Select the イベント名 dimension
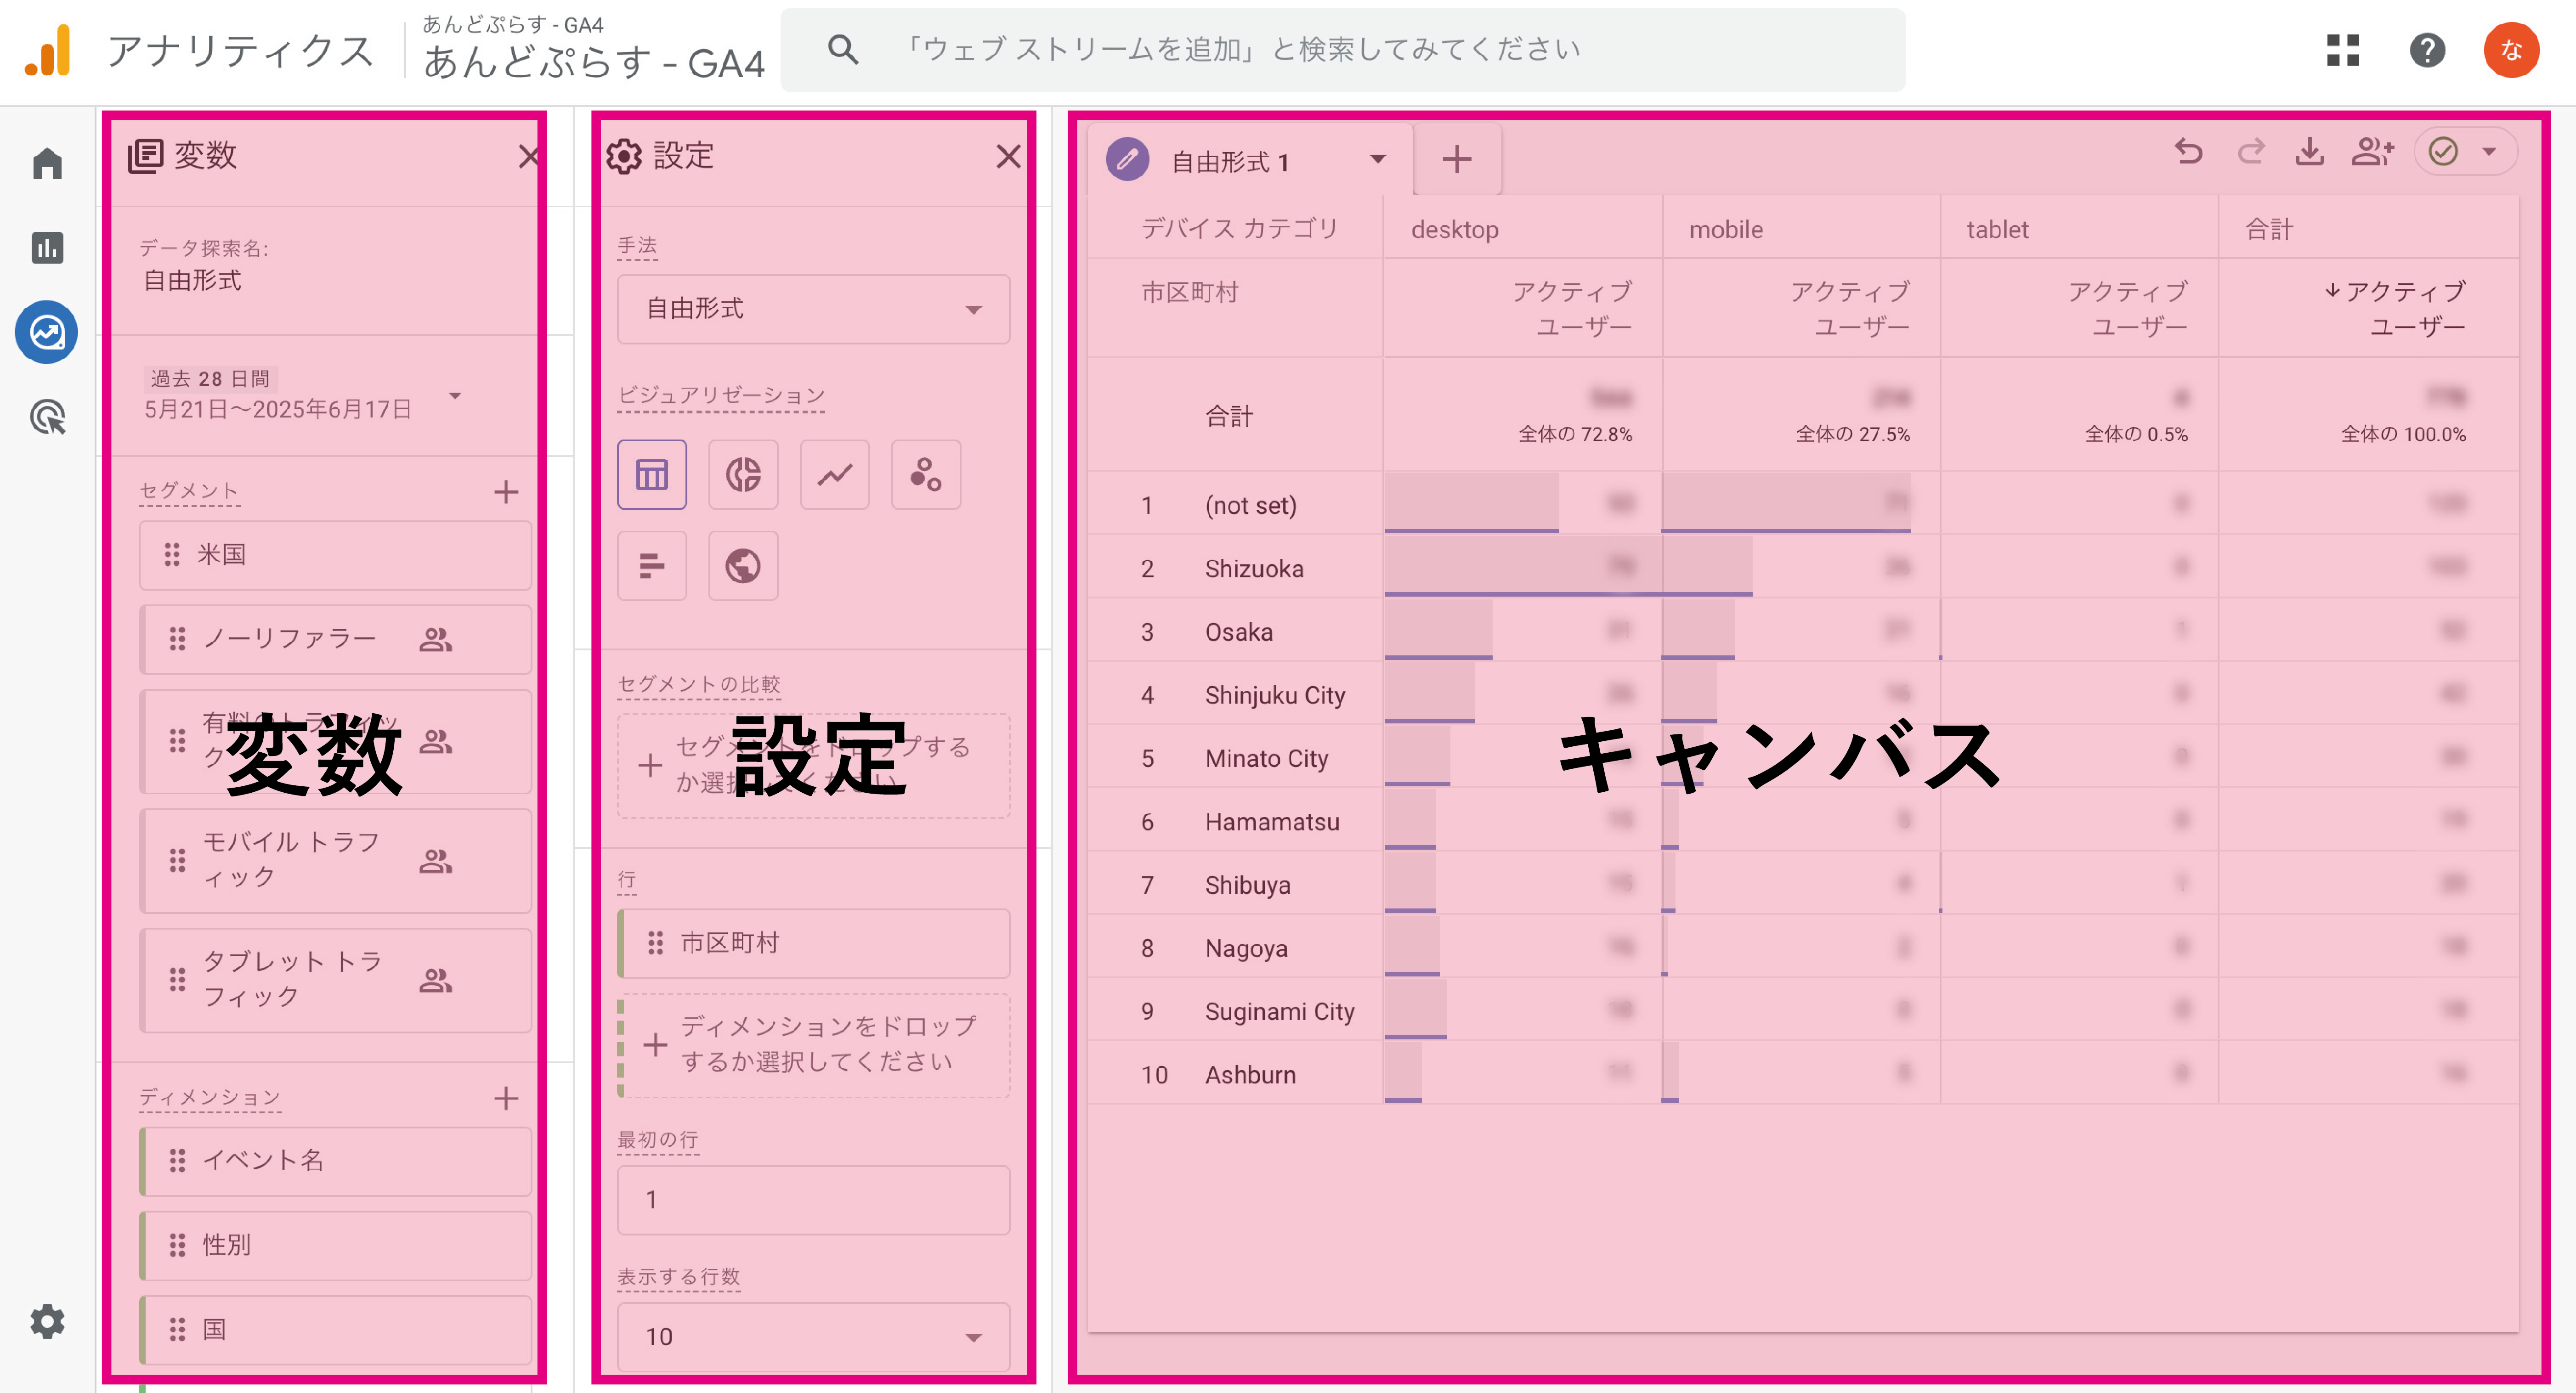This screenshot has width=2576, height=1393. coord(335,1160)
